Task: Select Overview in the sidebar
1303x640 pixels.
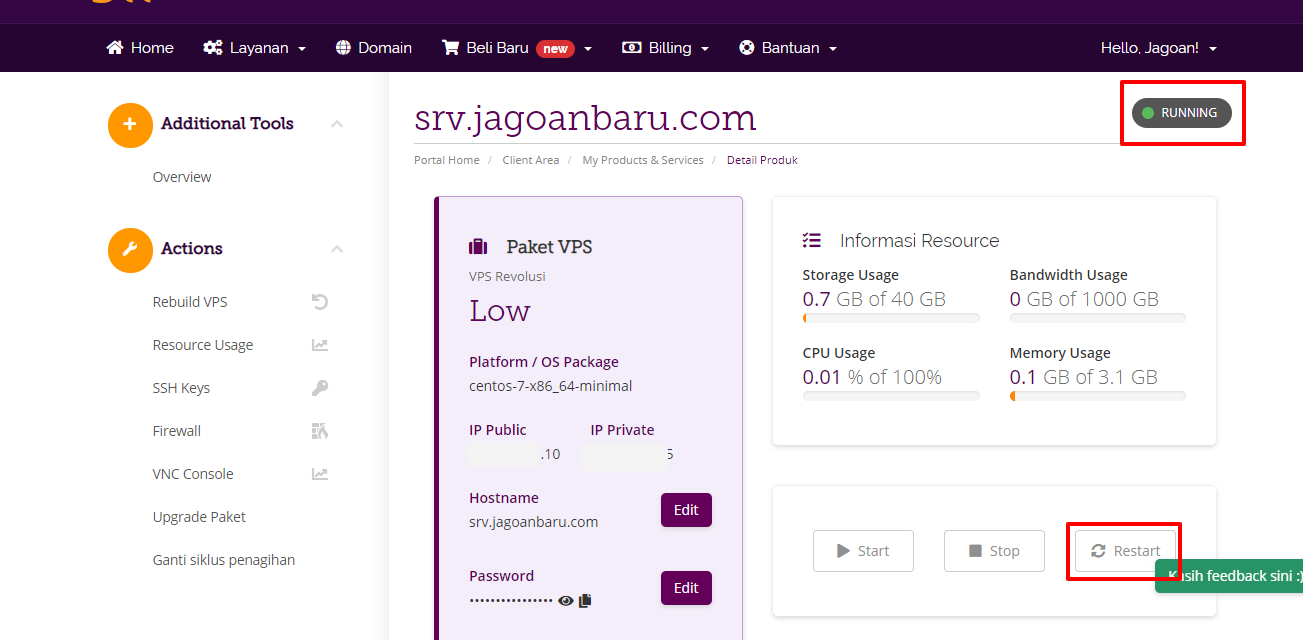Action: point(182,177)
